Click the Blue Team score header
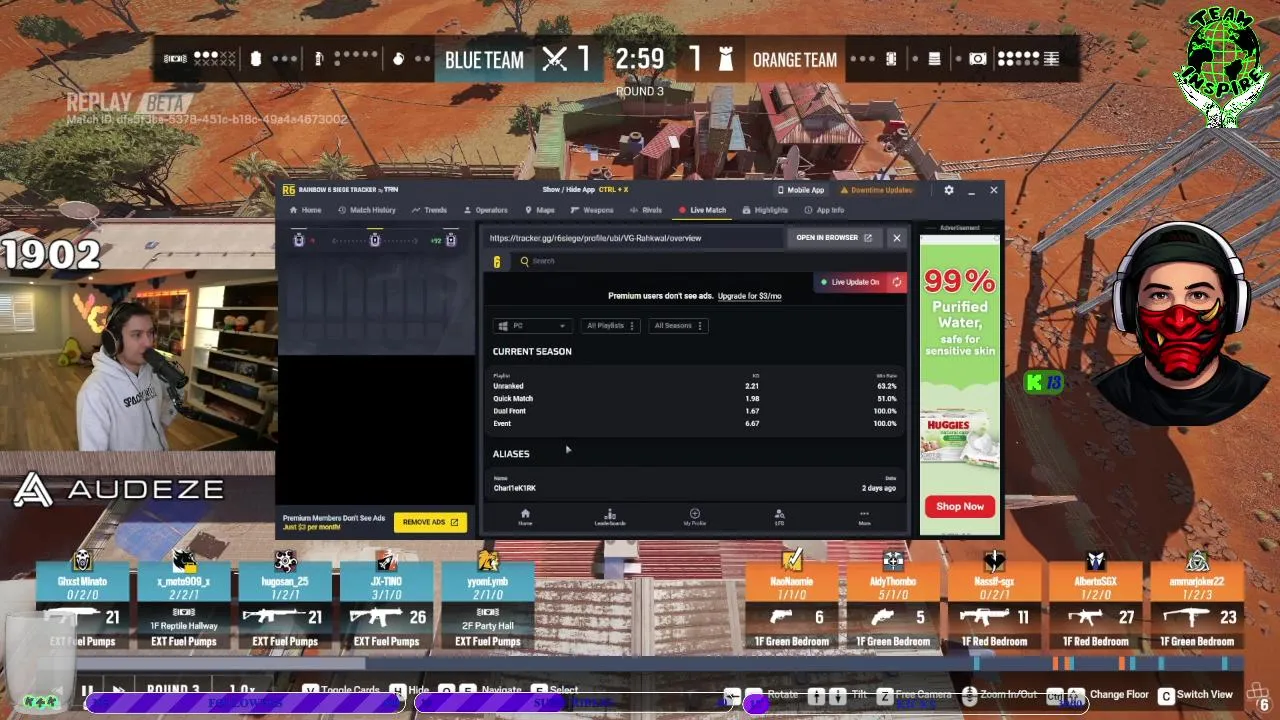1280x720 pixels. pyautogui.click(x=517, y=60)
